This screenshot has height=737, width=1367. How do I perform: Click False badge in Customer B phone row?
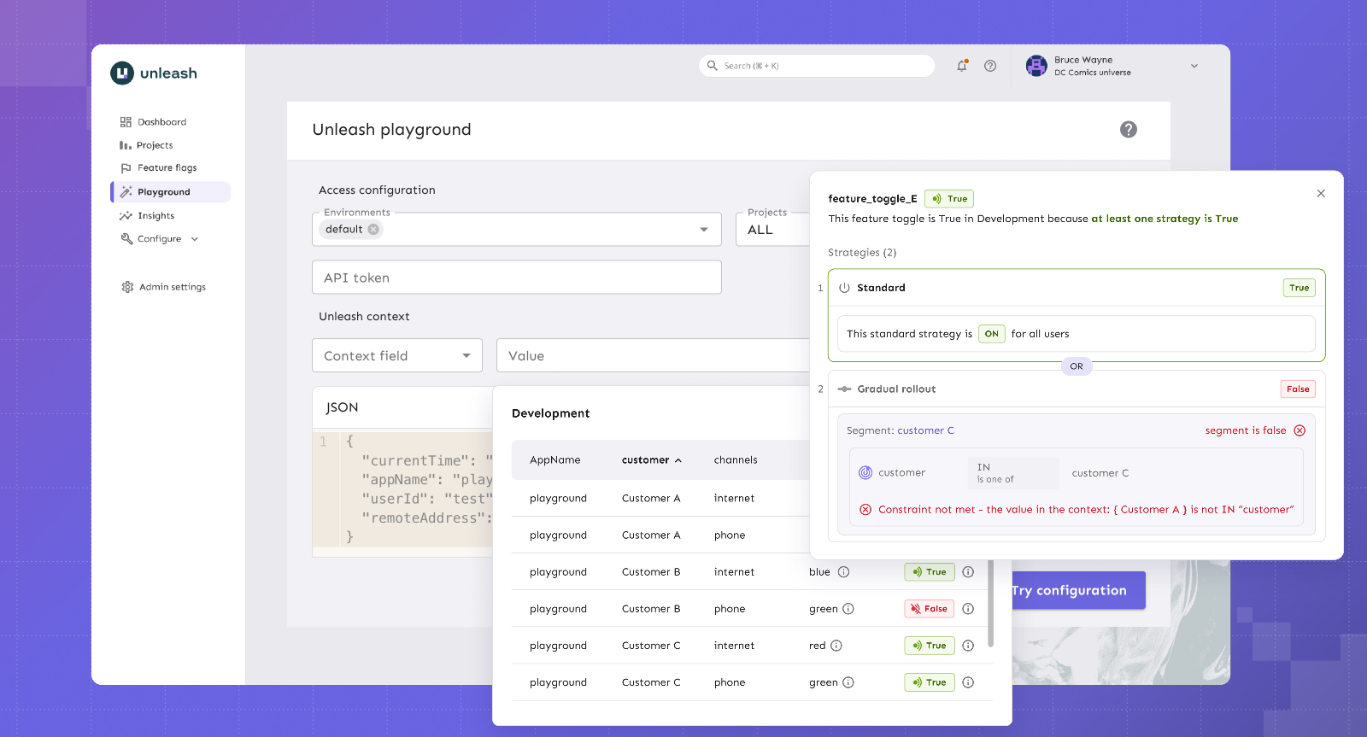coord(929,609)
